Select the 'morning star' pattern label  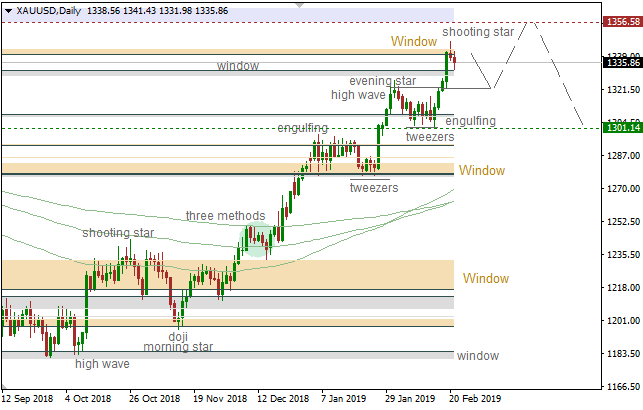click(x=178, y=347)
